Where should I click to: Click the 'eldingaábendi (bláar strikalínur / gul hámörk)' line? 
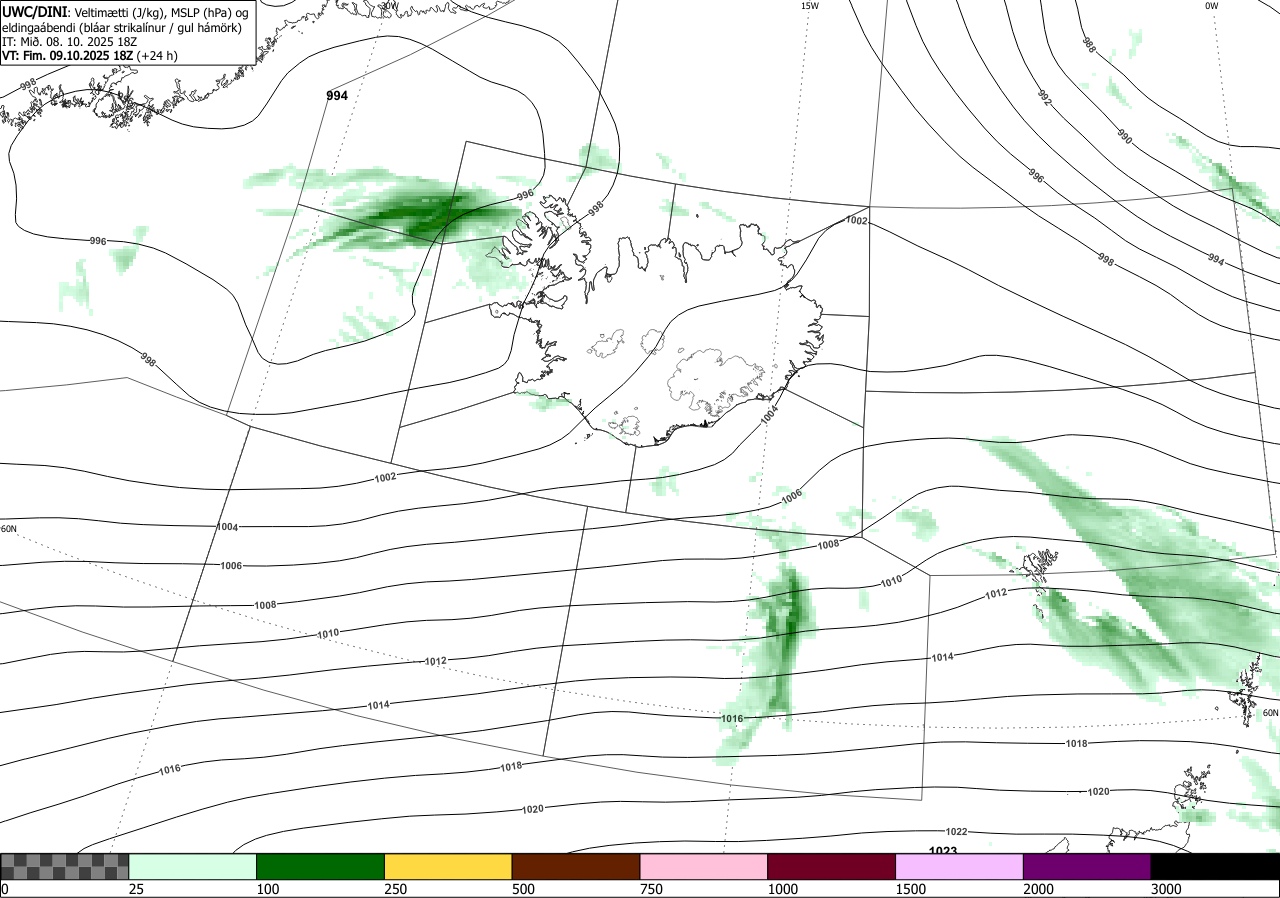point(121,27)
